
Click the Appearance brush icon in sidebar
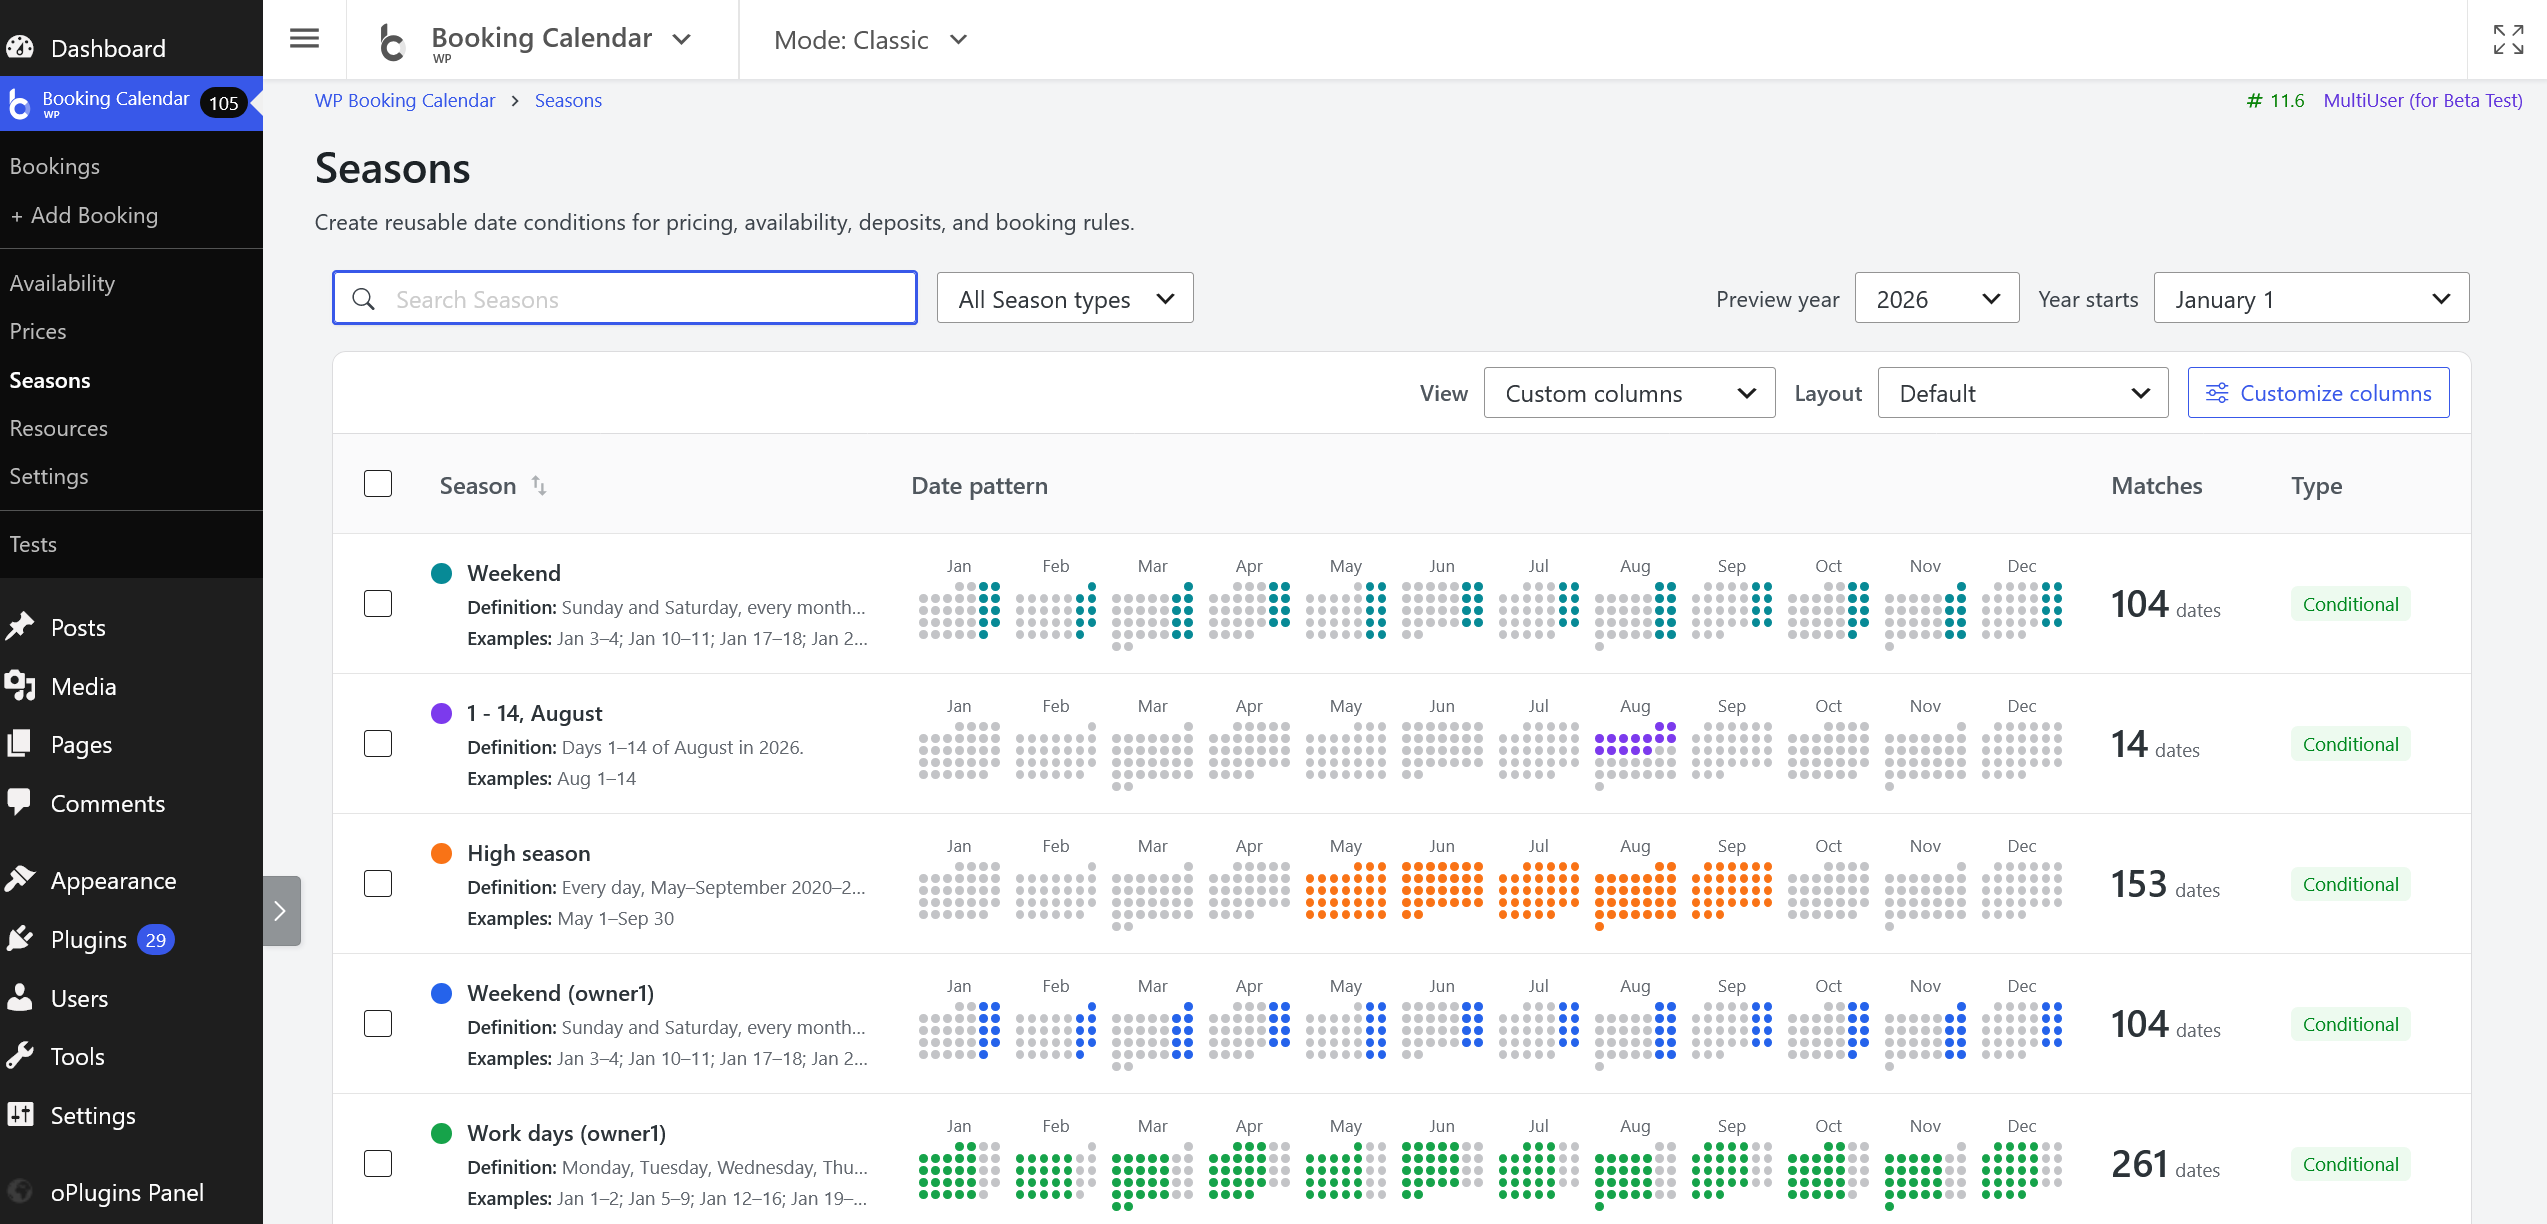(20, 880)
